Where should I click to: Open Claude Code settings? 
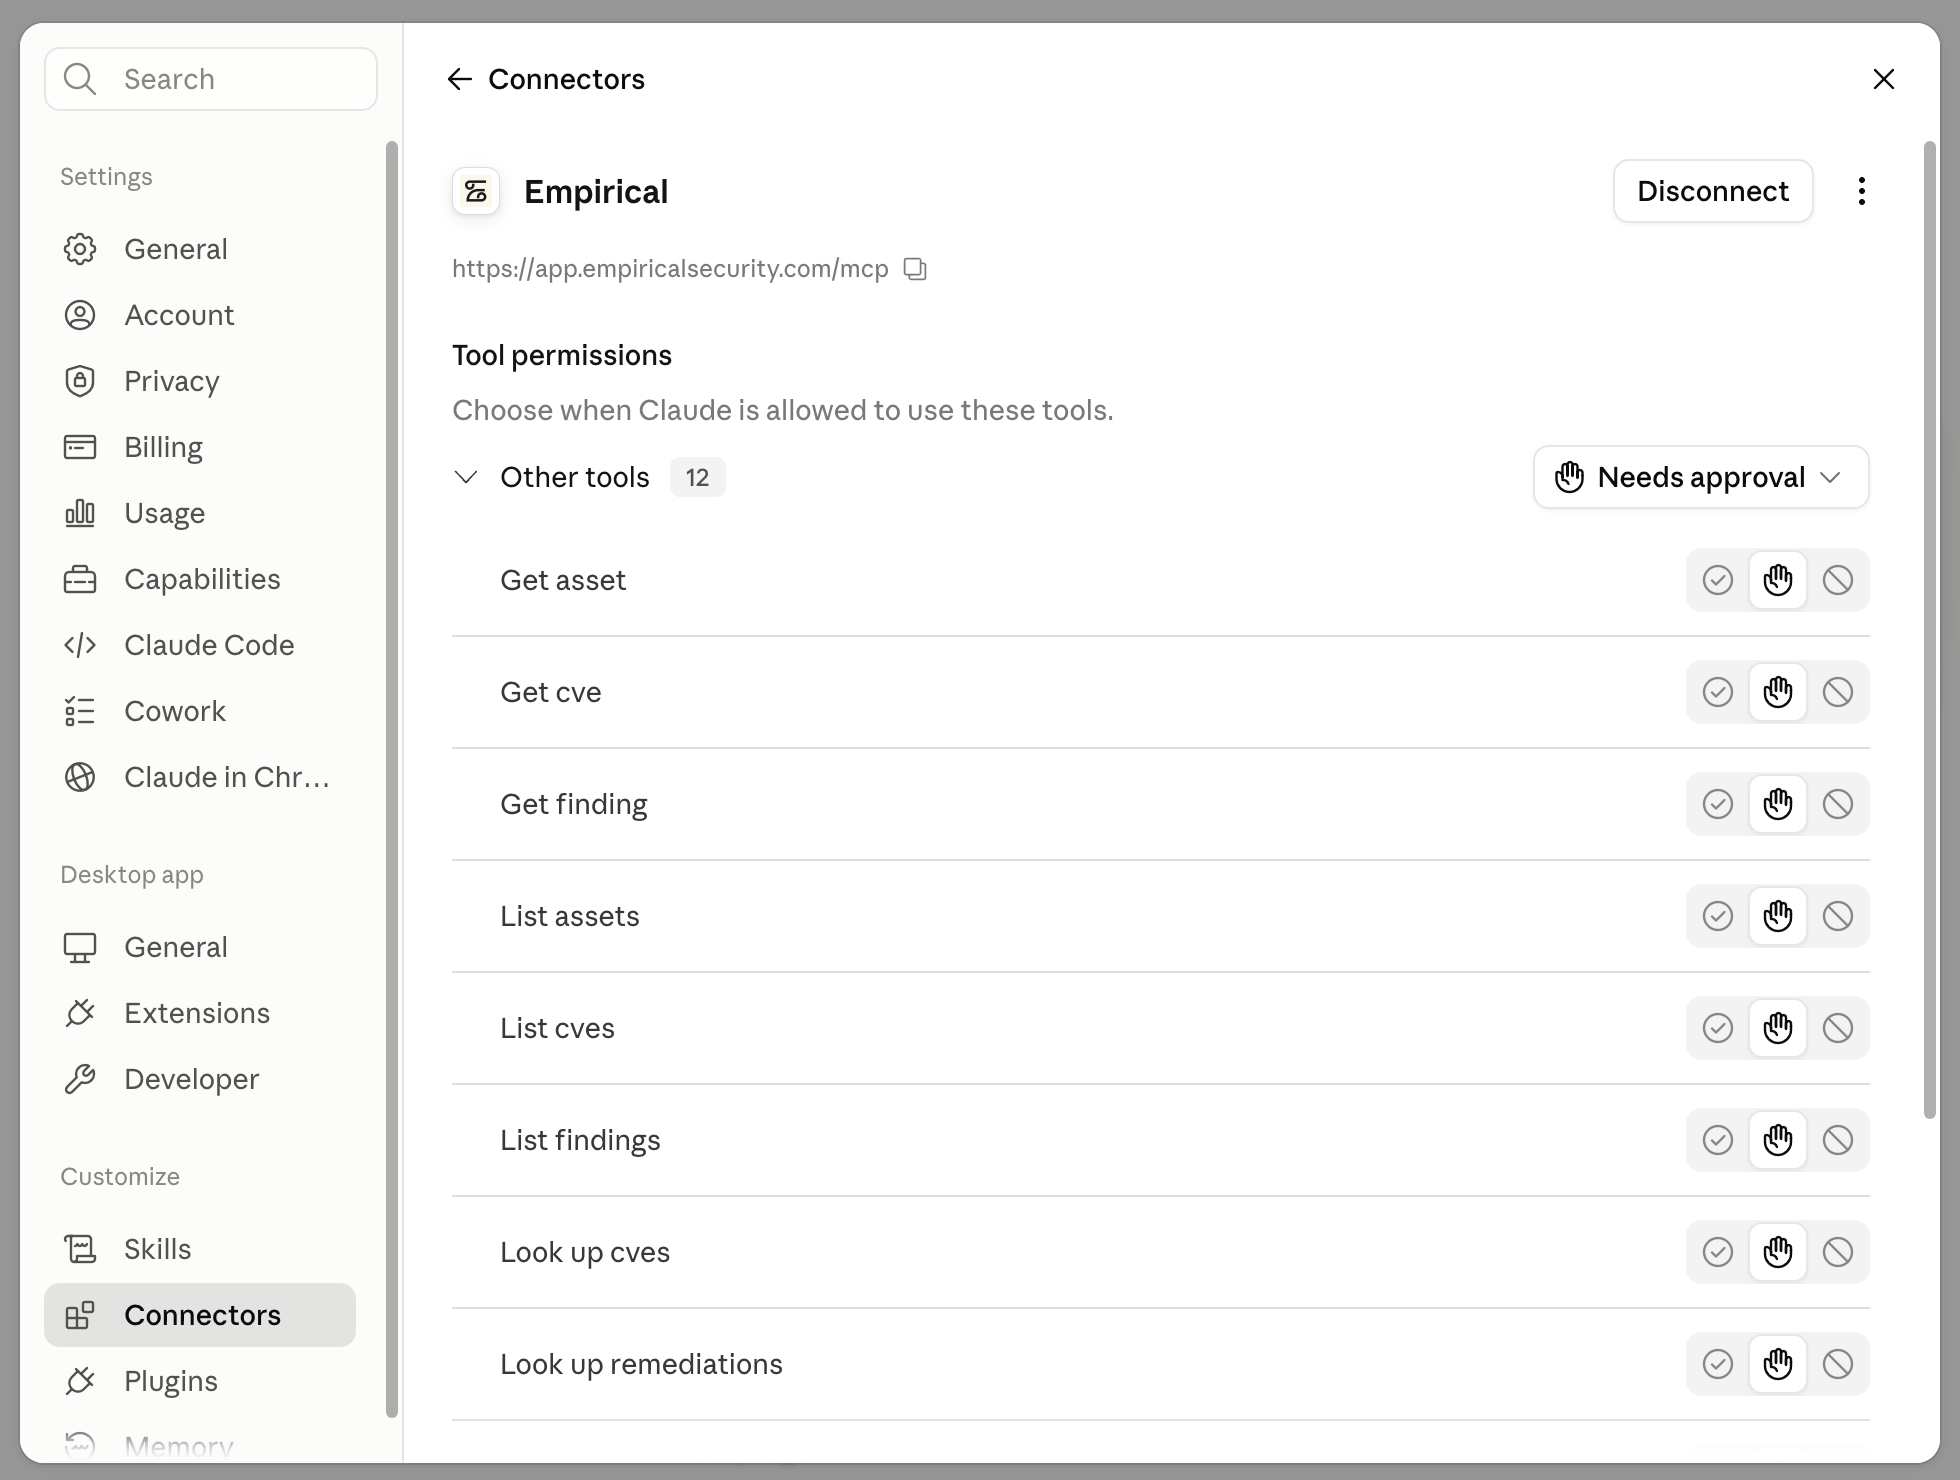coord(200,645)
